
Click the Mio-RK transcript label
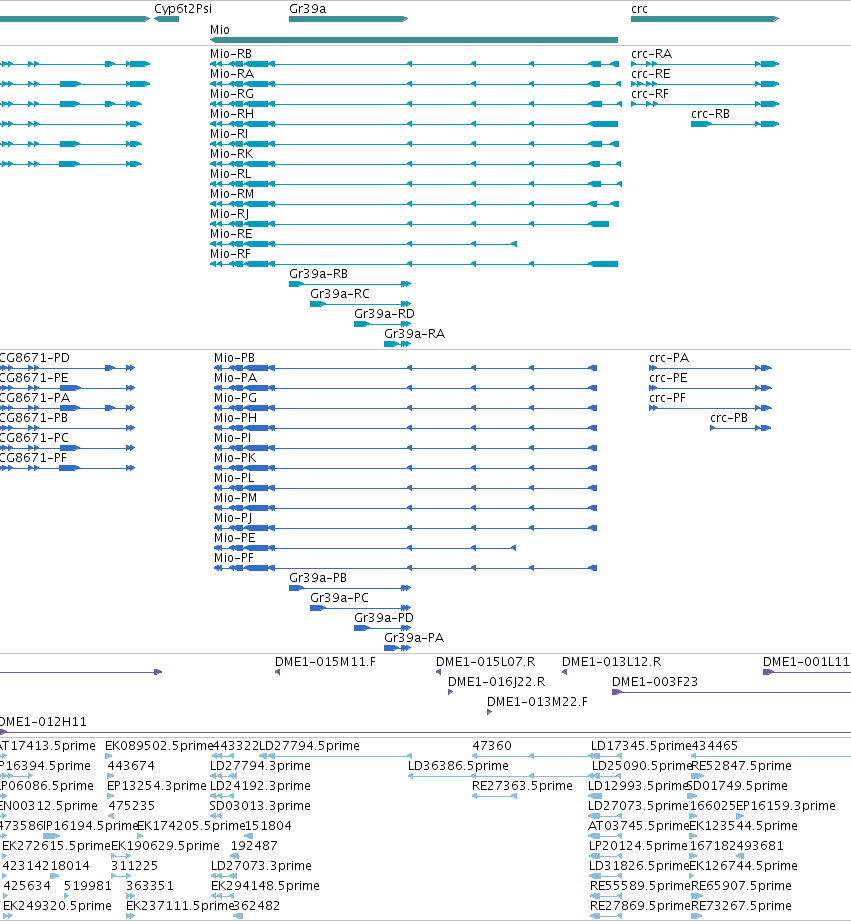pos(231,154)
